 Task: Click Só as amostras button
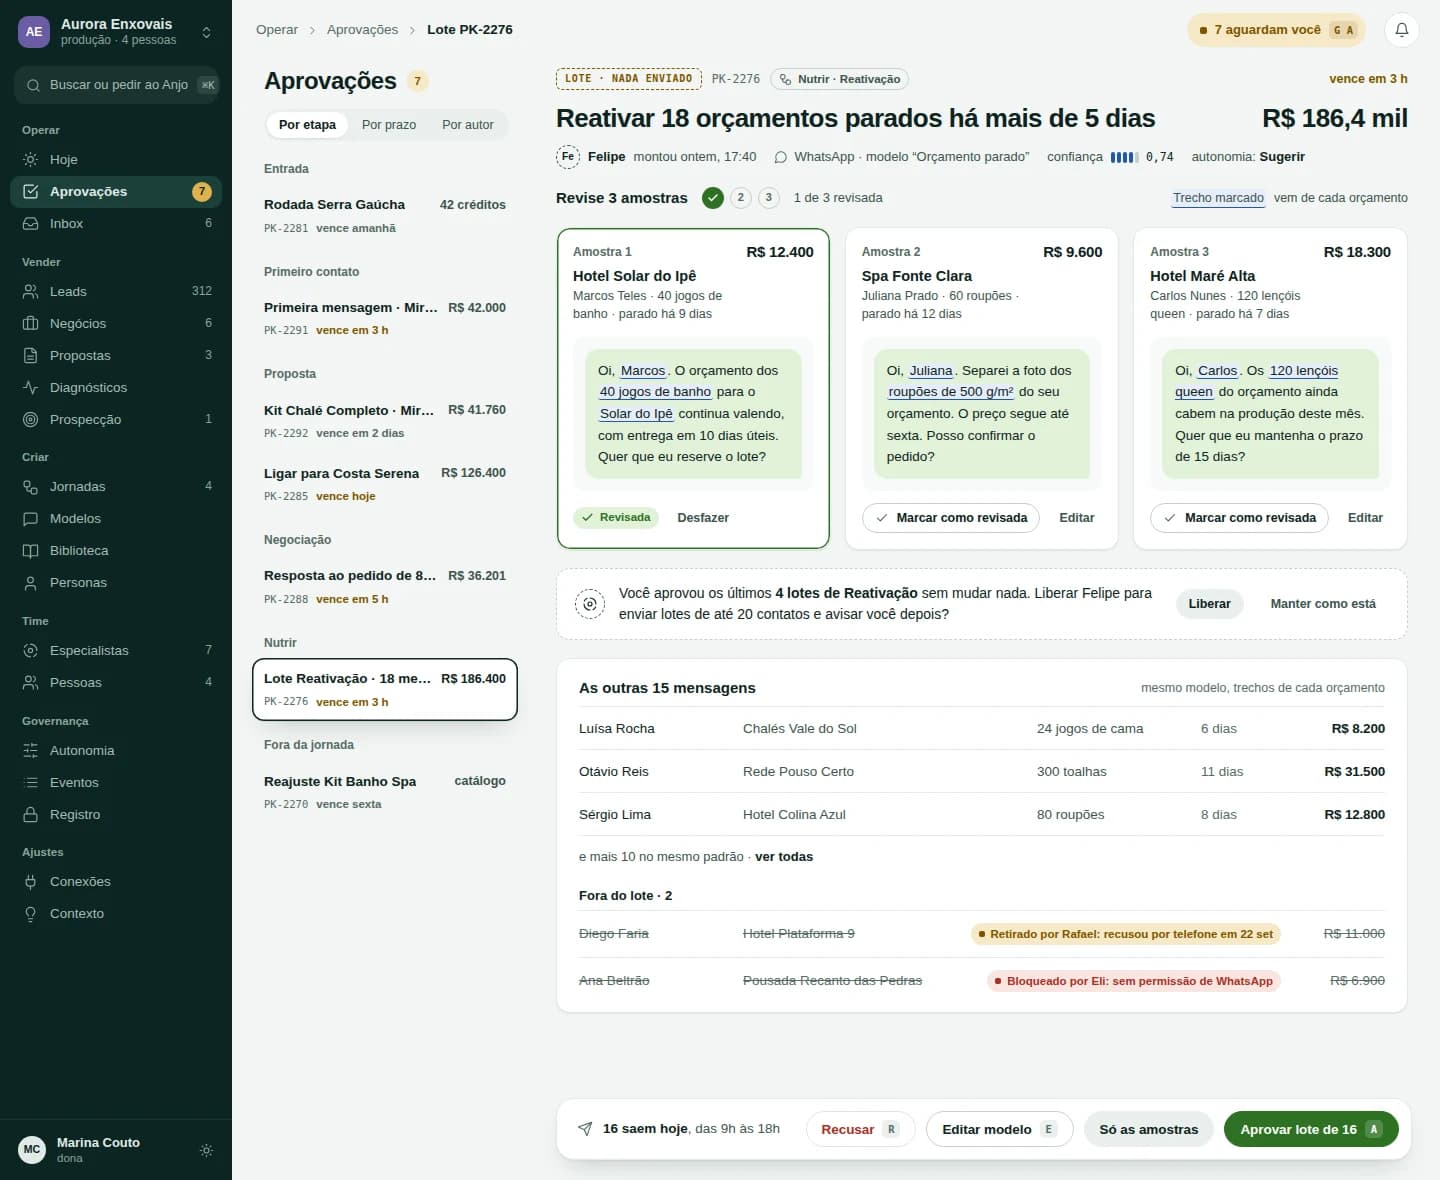click(x=1148, y=1129)
